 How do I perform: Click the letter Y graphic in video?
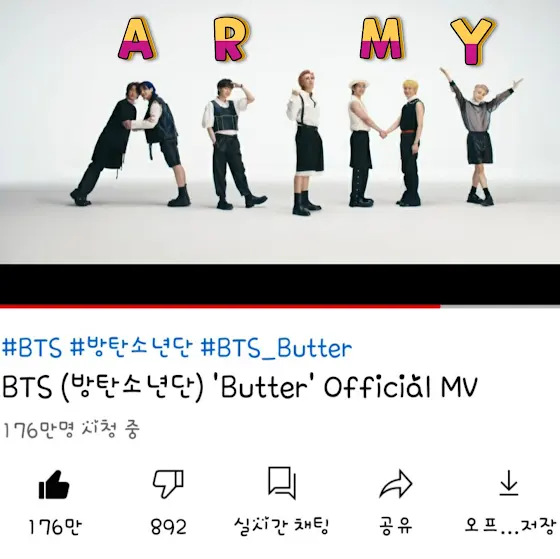[x=473, y=40]
